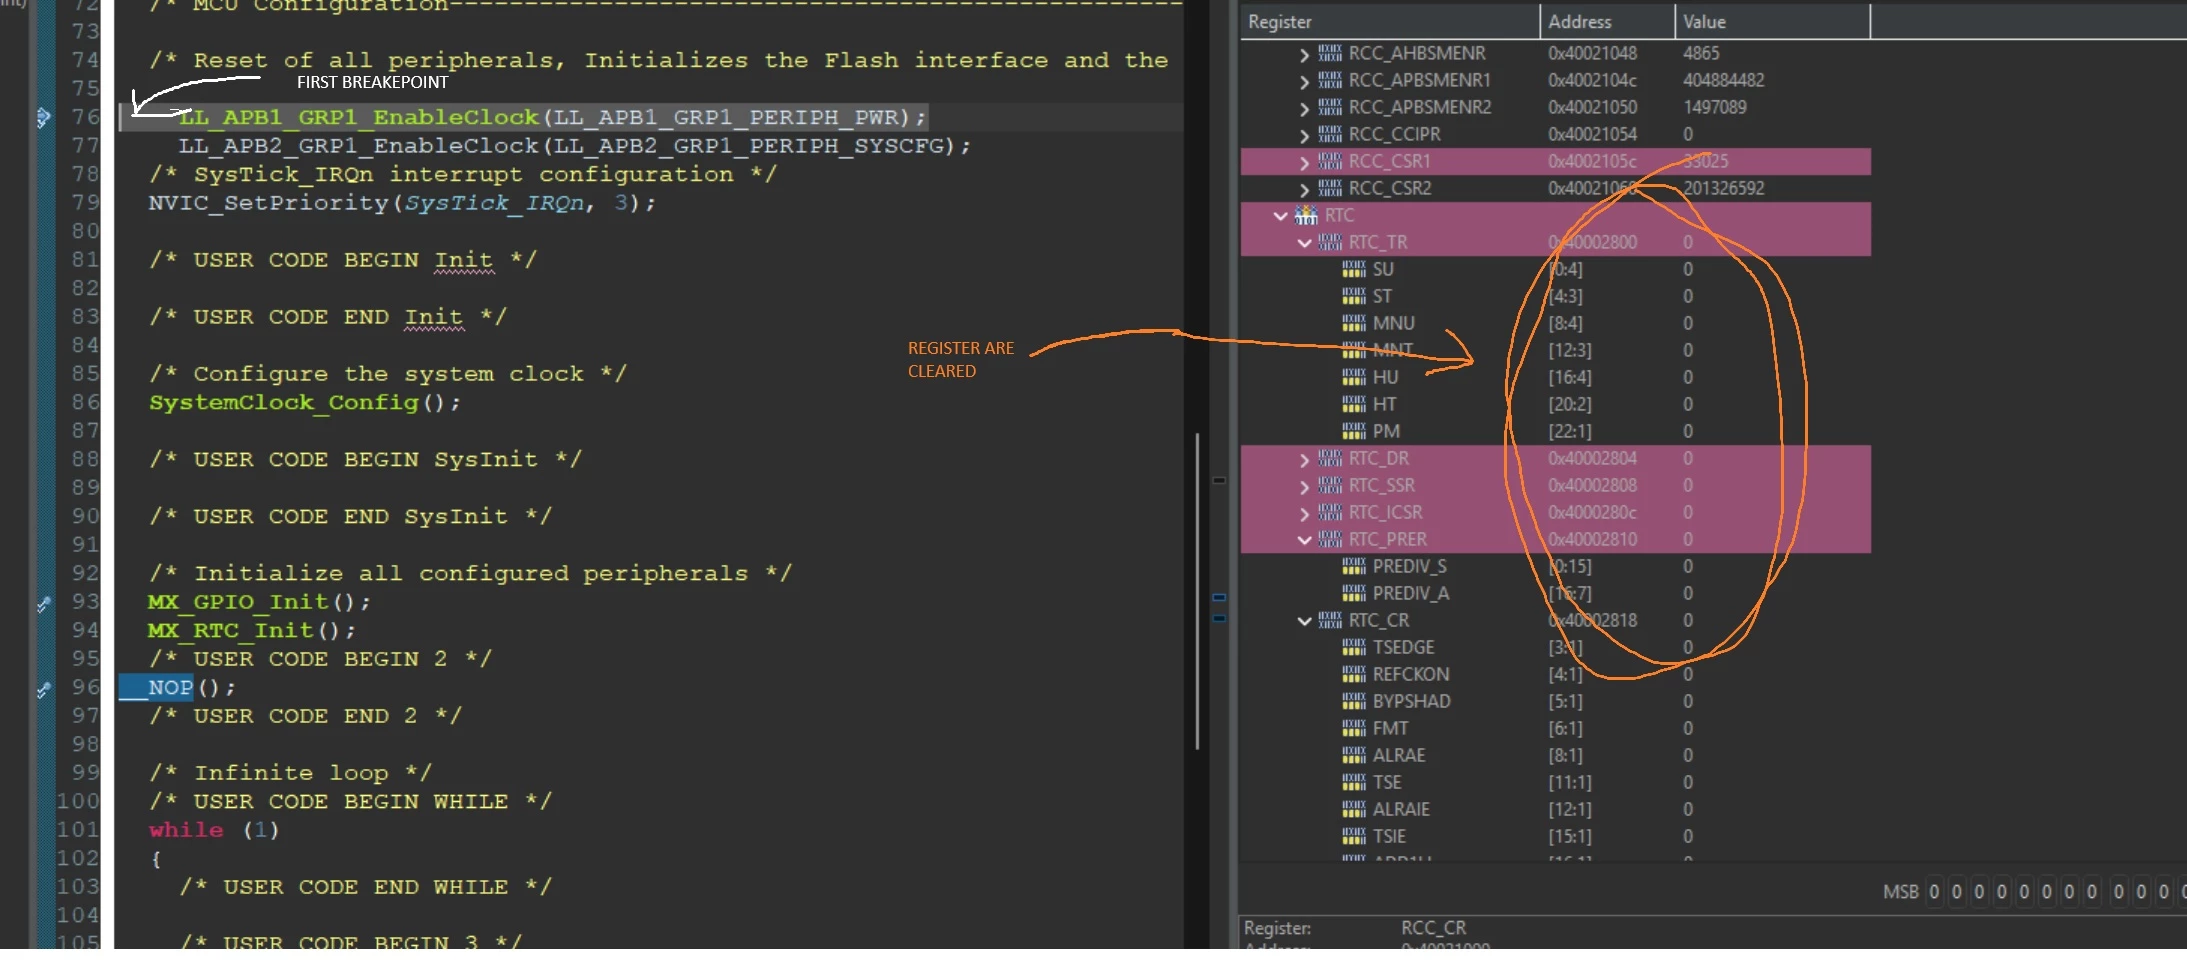This screenshot has height=980, width=2187.
Task: Select the HU bit field icon
Action: click(1354, 377)
